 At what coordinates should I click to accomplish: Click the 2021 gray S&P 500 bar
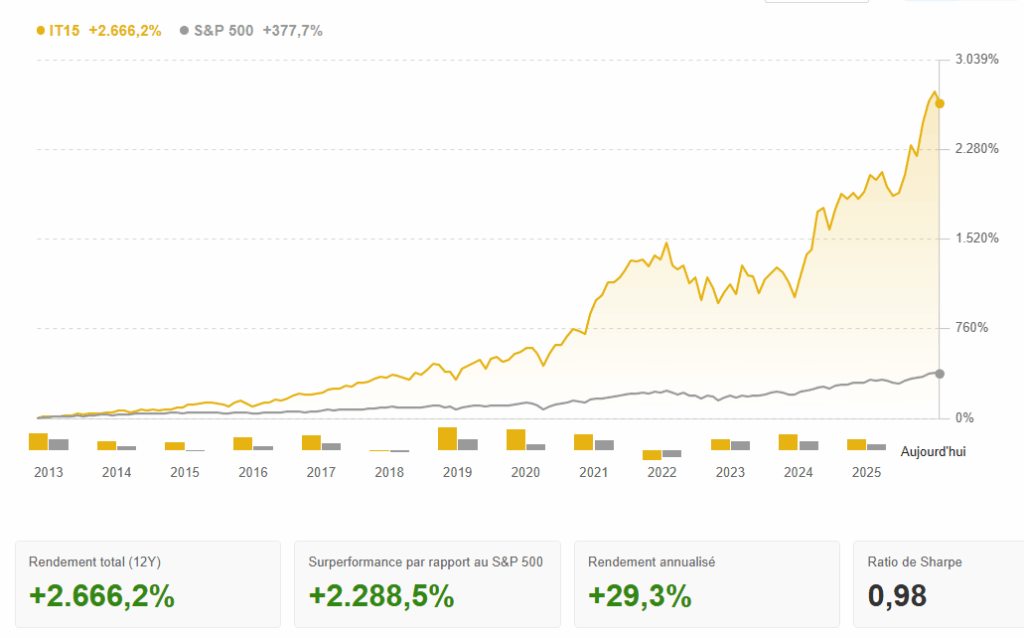point(604,444)
